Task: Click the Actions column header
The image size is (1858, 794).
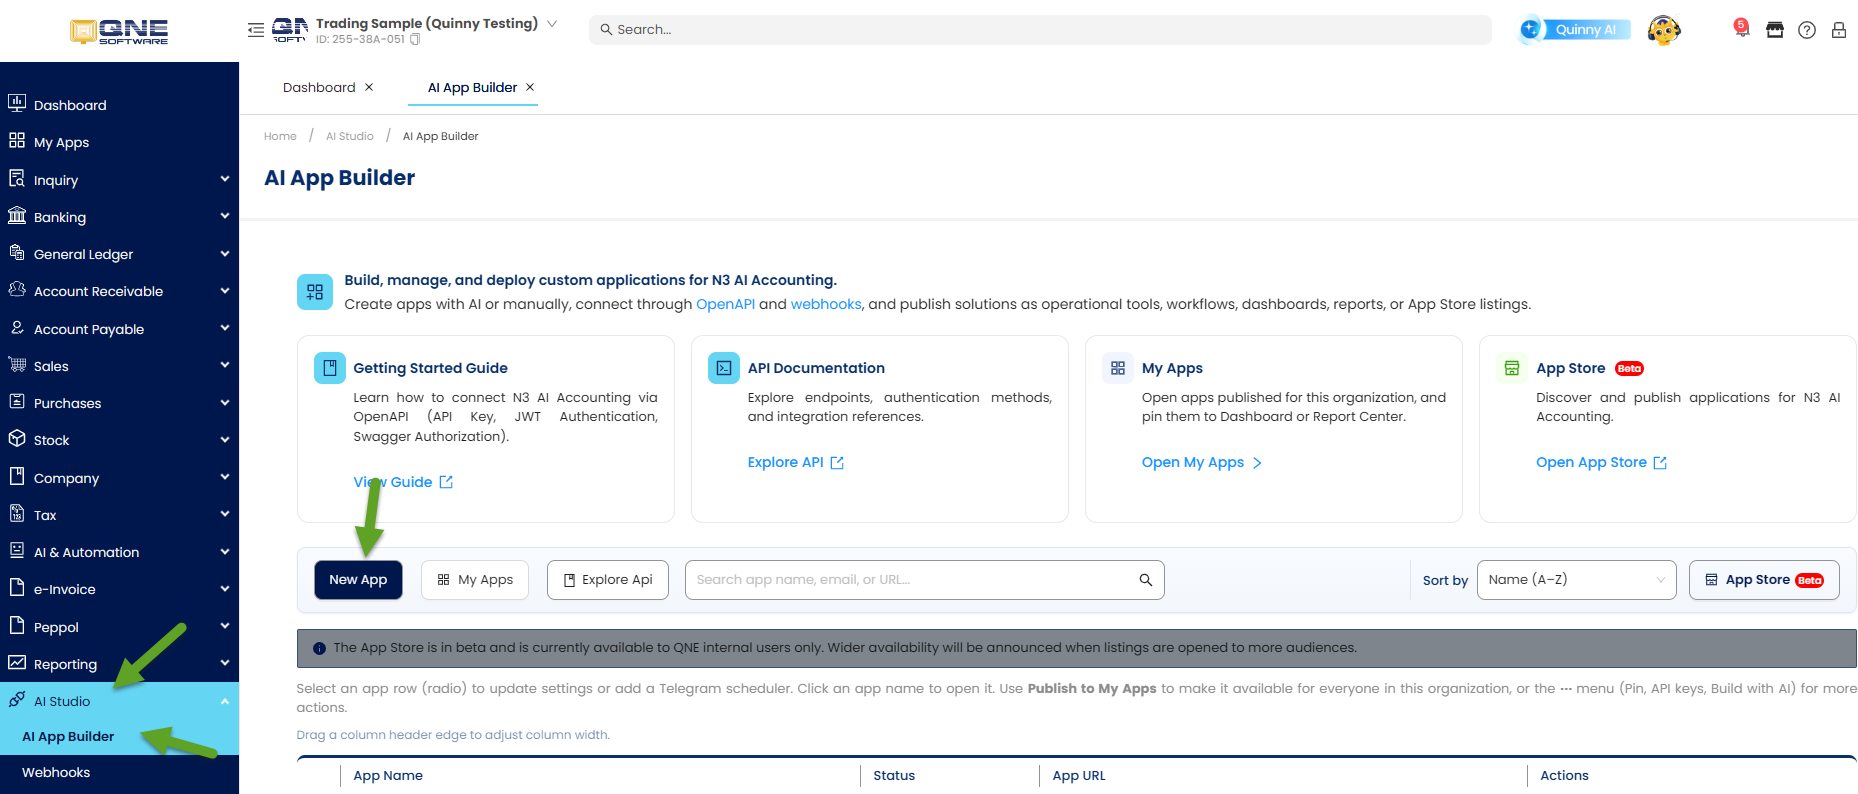Action: pos(1564,776)
